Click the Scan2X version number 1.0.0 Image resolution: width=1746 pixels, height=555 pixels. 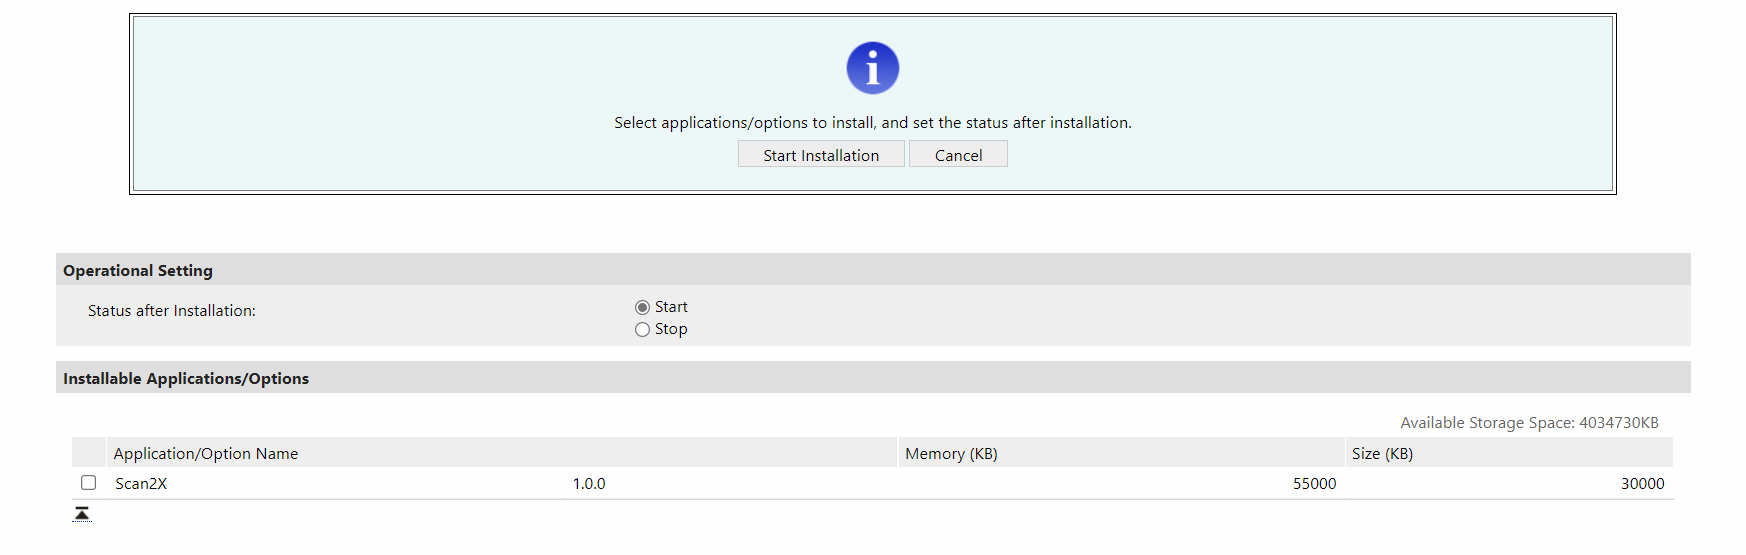pyautogui.click(x=589, y=484)
